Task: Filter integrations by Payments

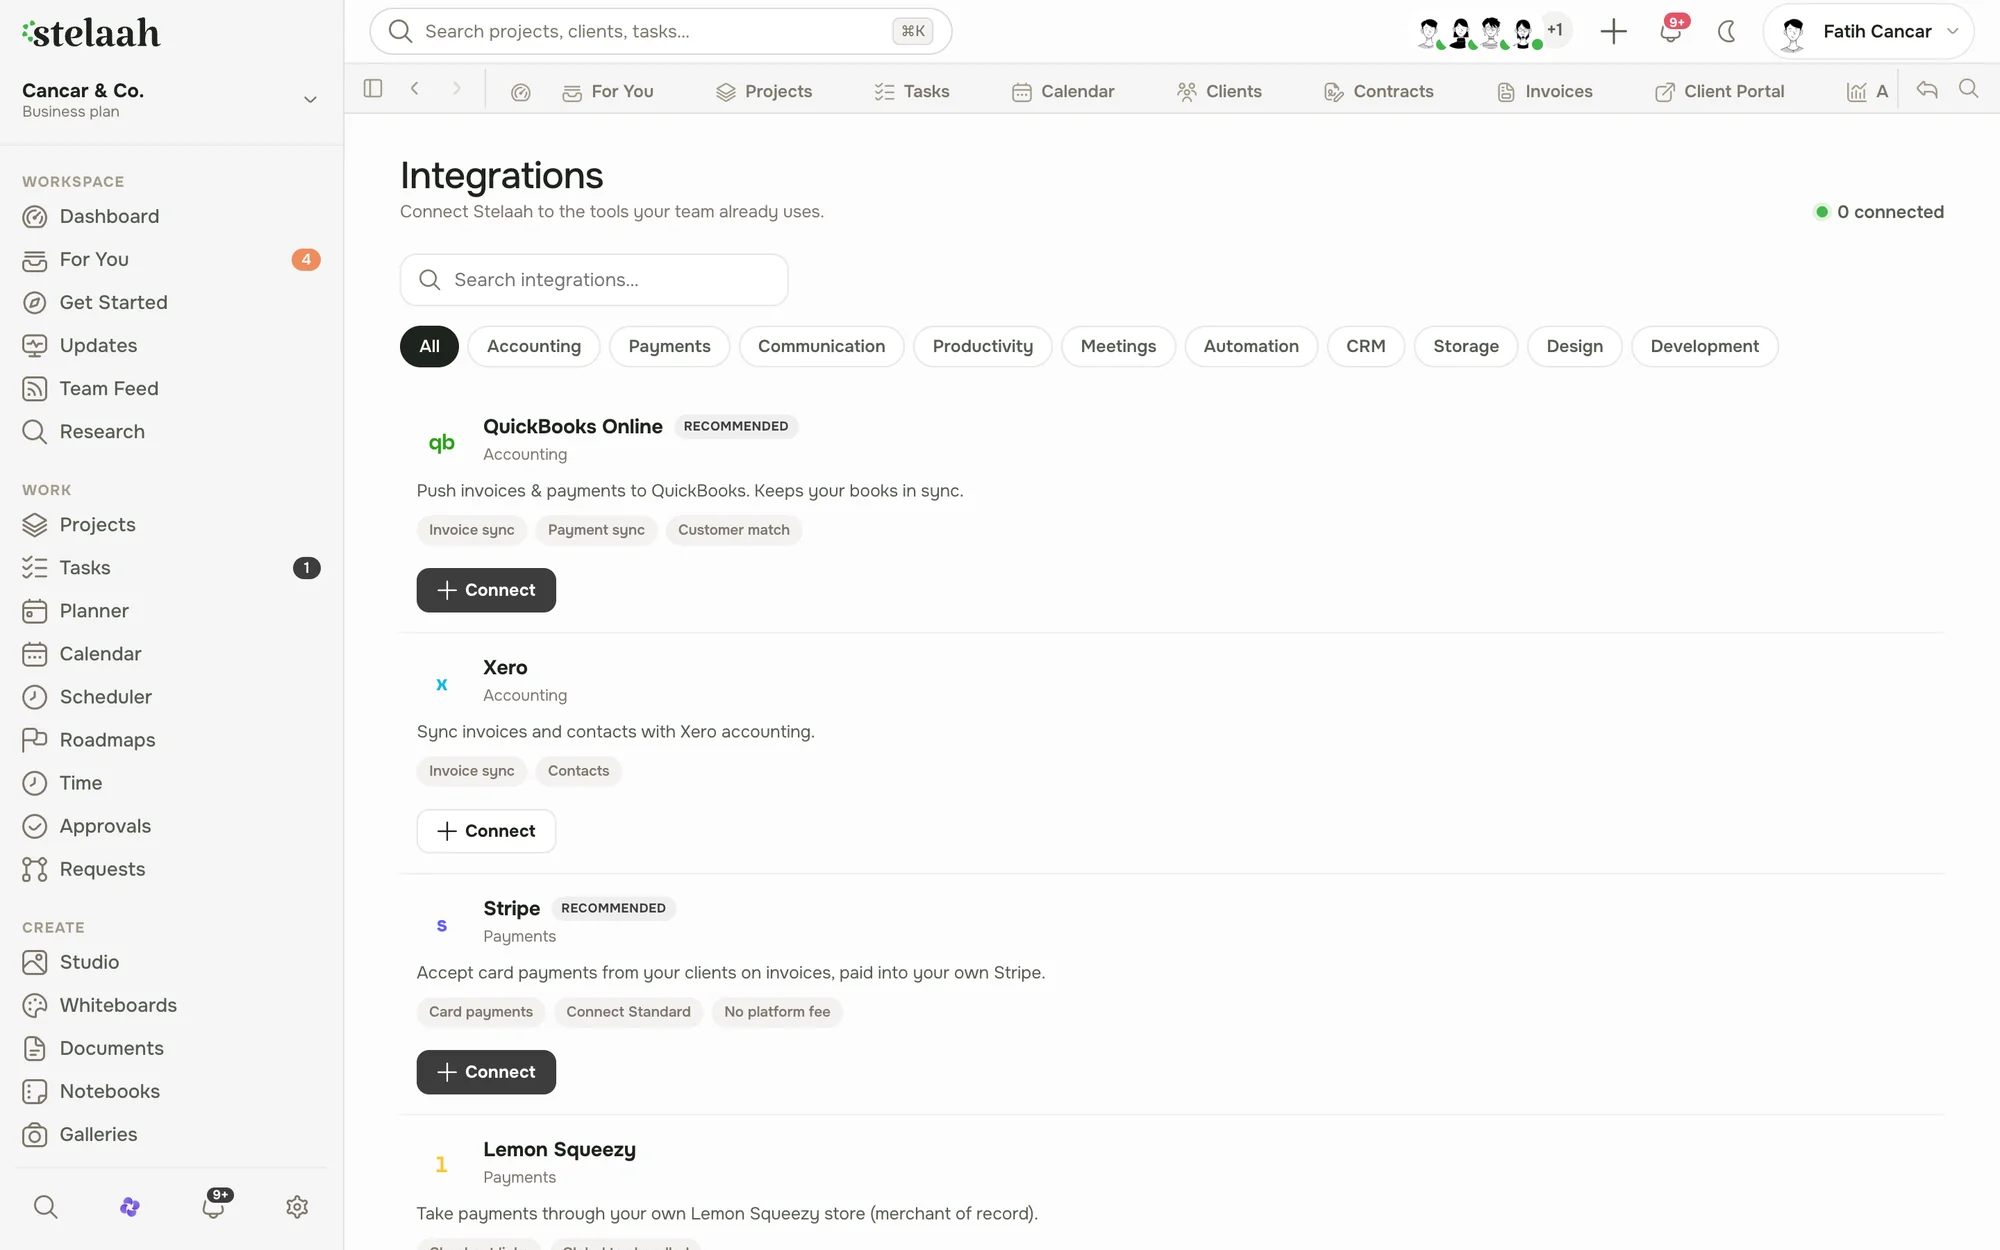Action: [x=669, y=346]
